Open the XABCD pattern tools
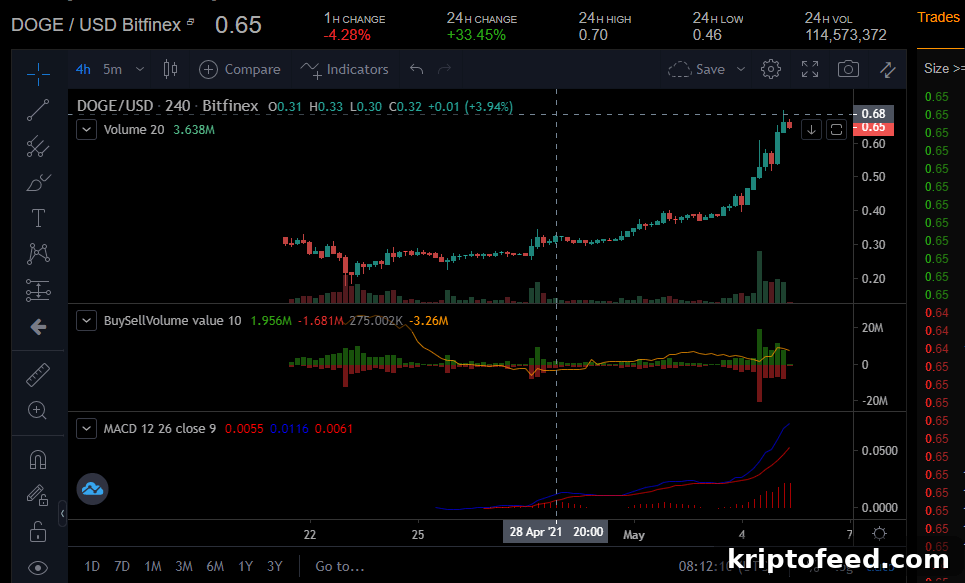Viewport: 965px width, 583px height. click(38, 254)
